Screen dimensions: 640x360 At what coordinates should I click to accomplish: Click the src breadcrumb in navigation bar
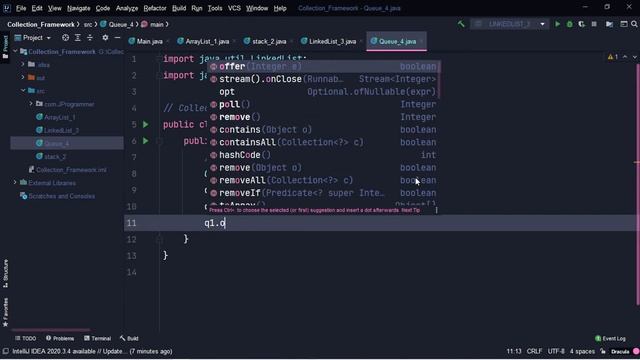click(88, 24)
